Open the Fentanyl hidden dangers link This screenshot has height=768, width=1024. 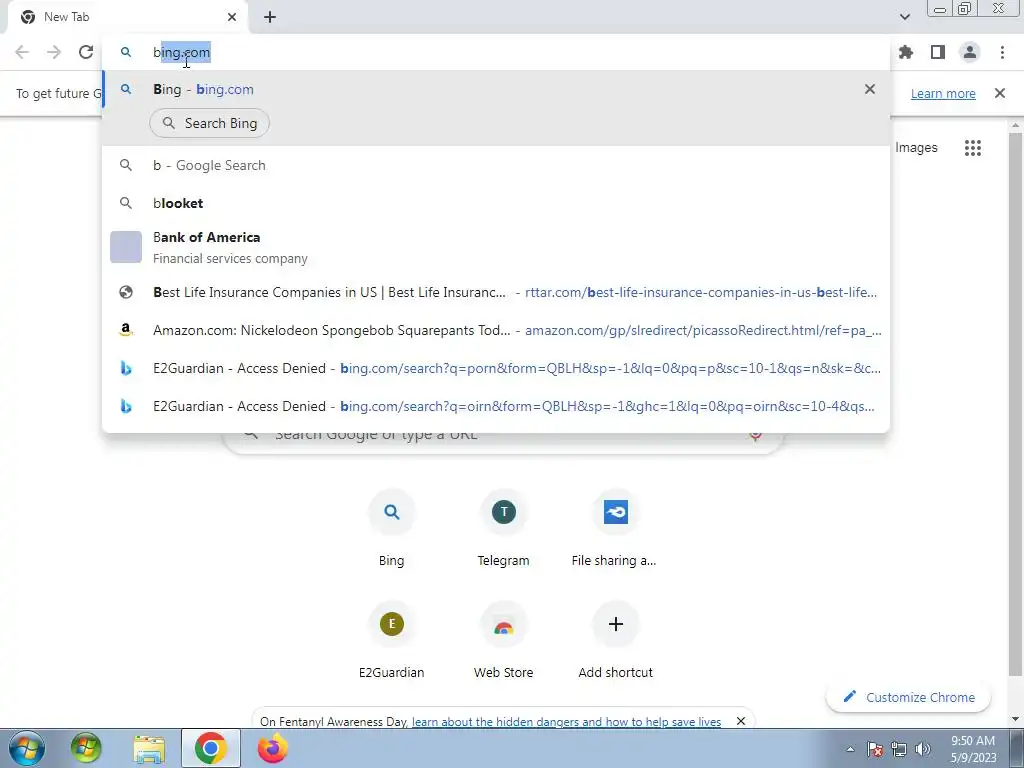pos(566,722)
